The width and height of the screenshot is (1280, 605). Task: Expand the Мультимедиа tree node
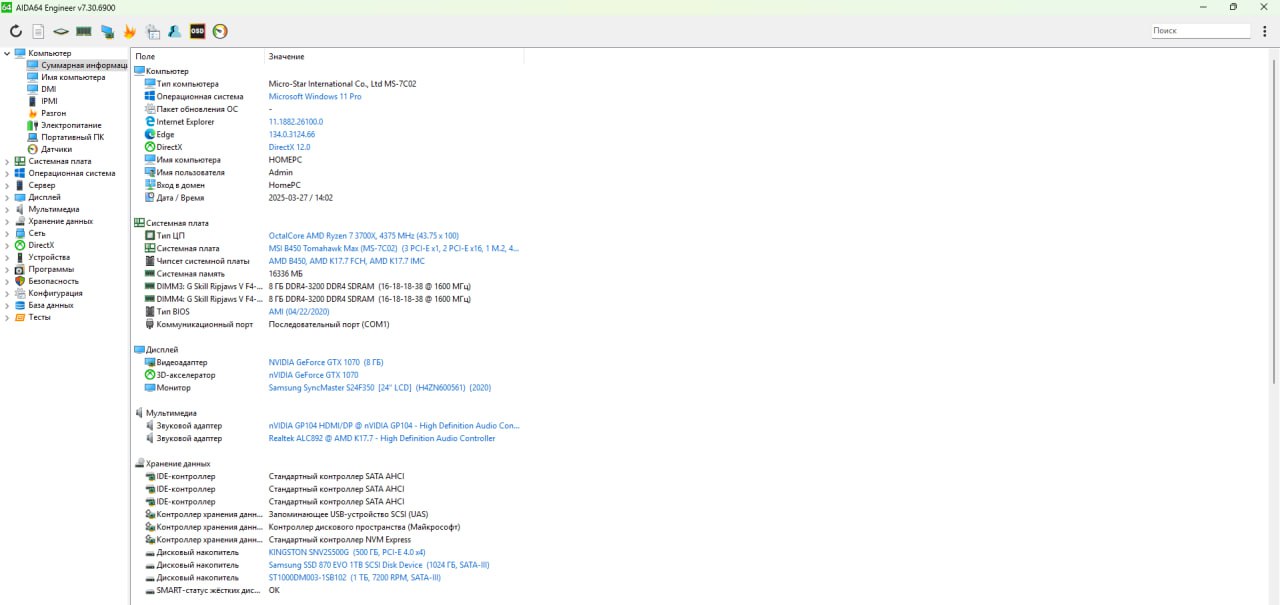[x=7, y=209]
